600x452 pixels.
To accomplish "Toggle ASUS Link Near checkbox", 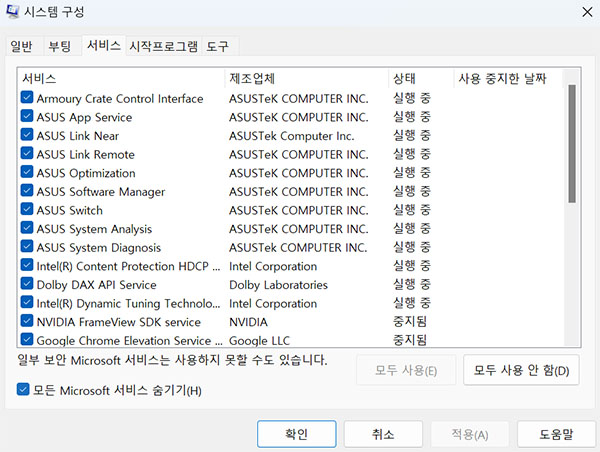I will click(x=27, y=135).
